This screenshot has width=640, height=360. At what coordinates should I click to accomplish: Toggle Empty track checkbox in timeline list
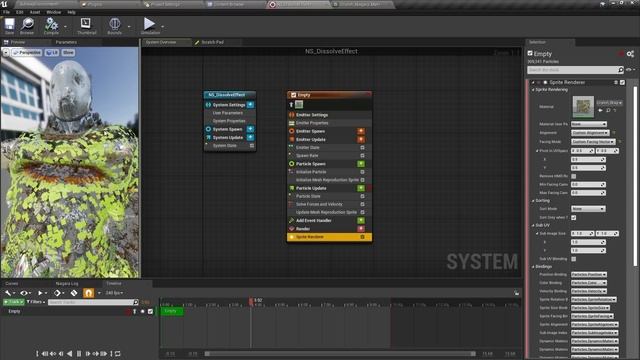(150, 311)
